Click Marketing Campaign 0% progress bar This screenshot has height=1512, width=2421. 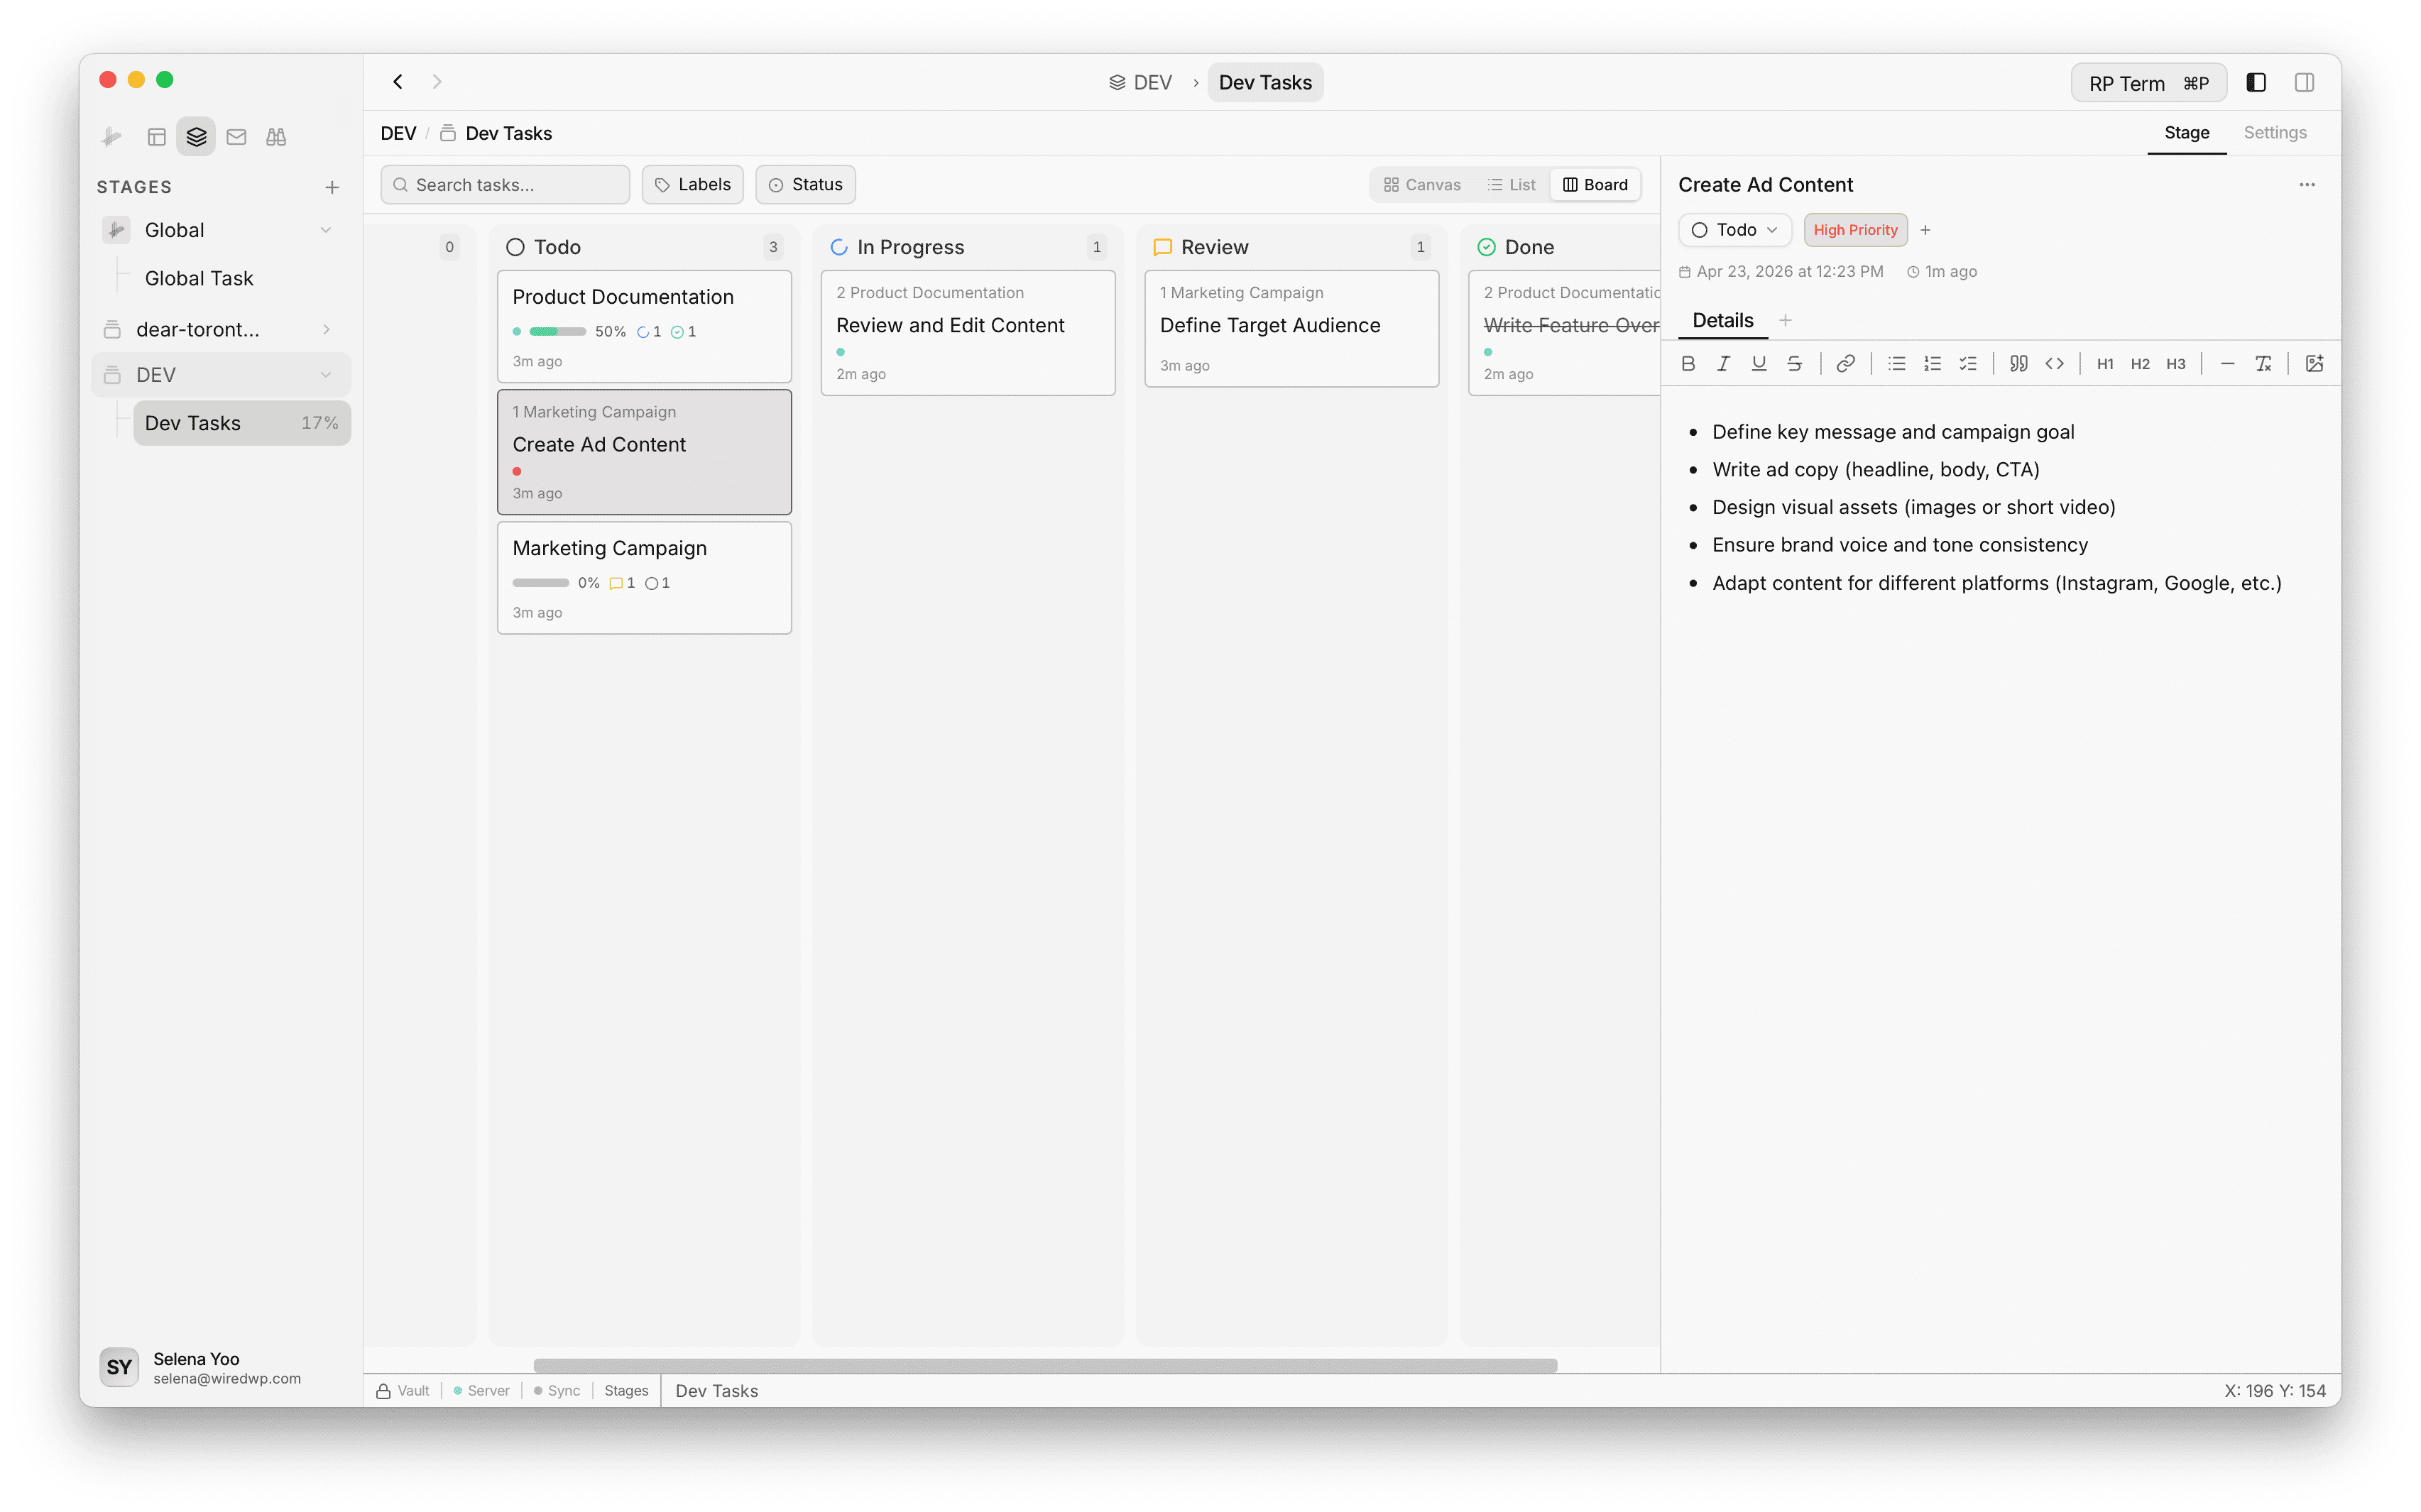[540, 583]
